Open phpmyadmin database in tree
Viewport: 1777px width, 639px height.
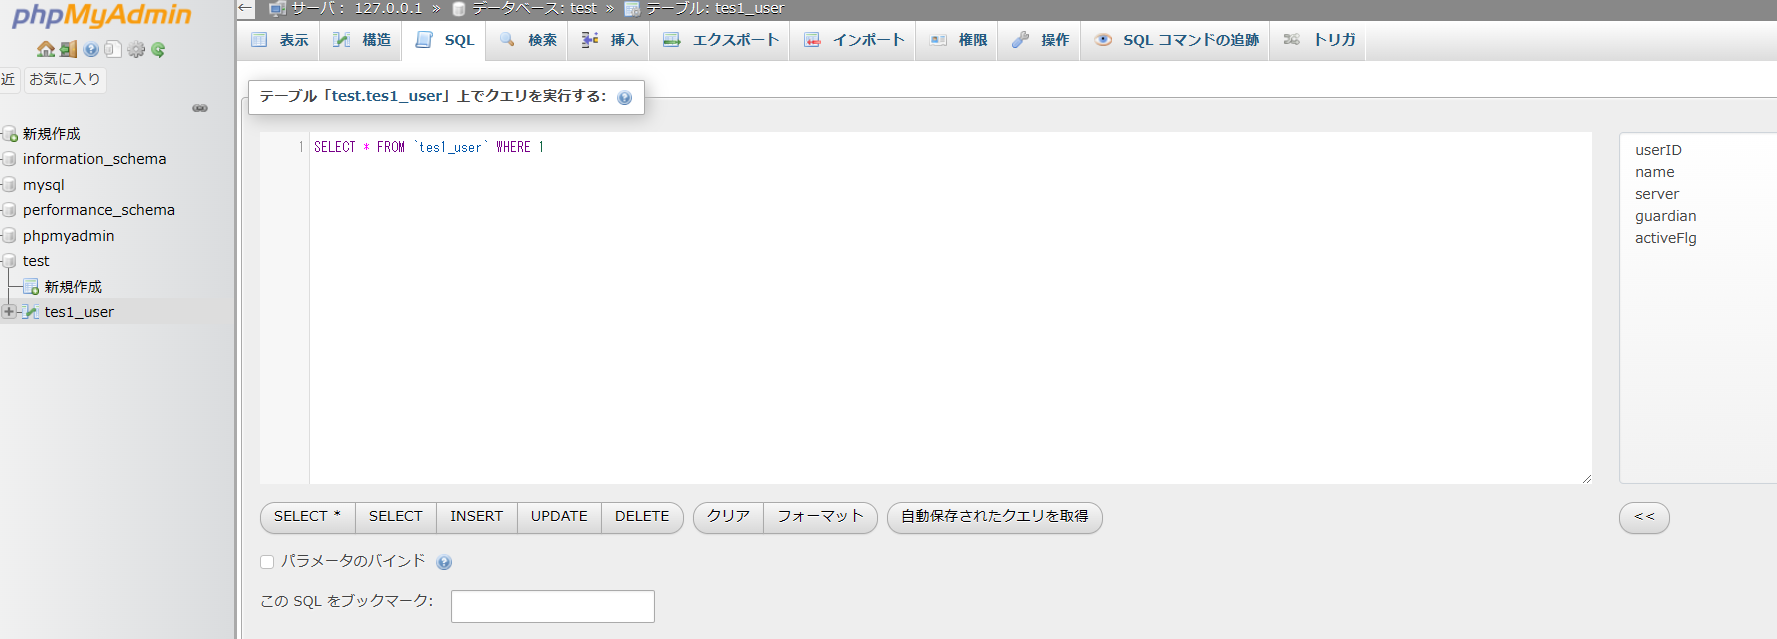[x=68, y=236]
